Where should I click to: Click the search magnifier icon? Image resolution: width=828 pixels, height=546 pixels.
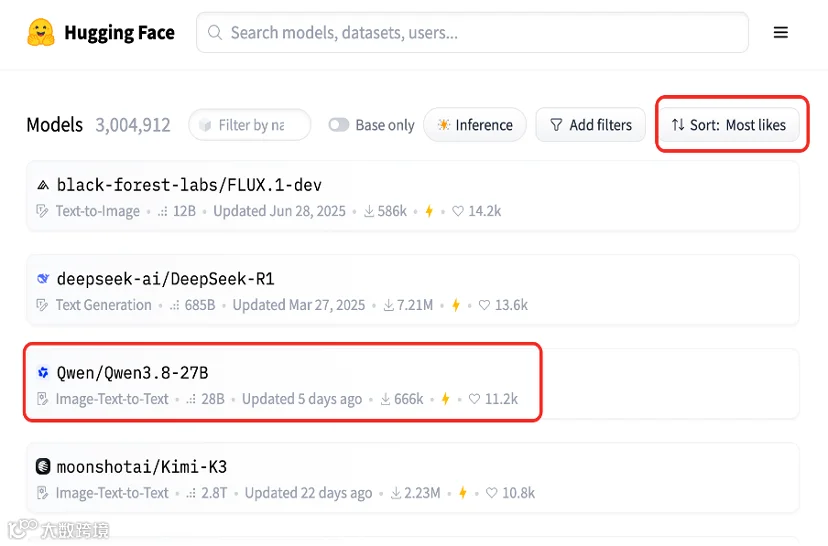click(x=215, y=33)
